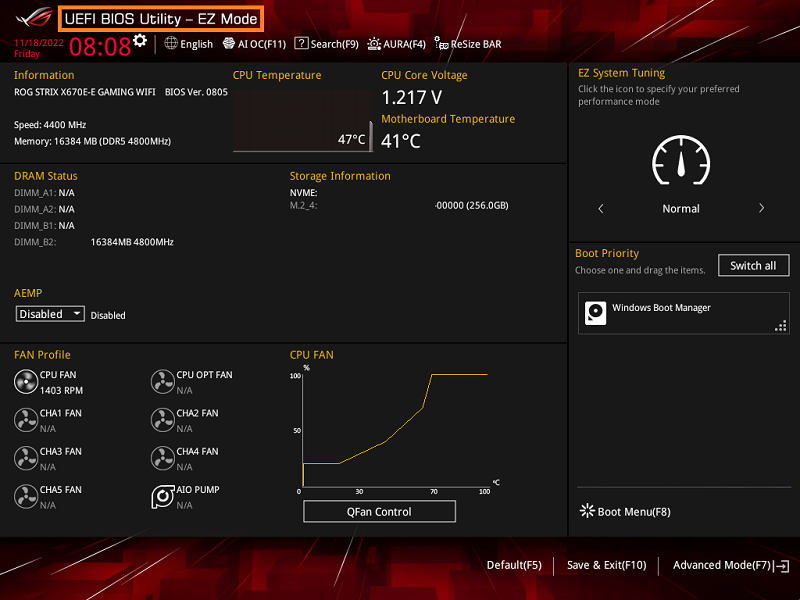The width and height of the screenshot is (800, 600).
Task: Switch to next performance mode arrow
Action: point(761,208)
